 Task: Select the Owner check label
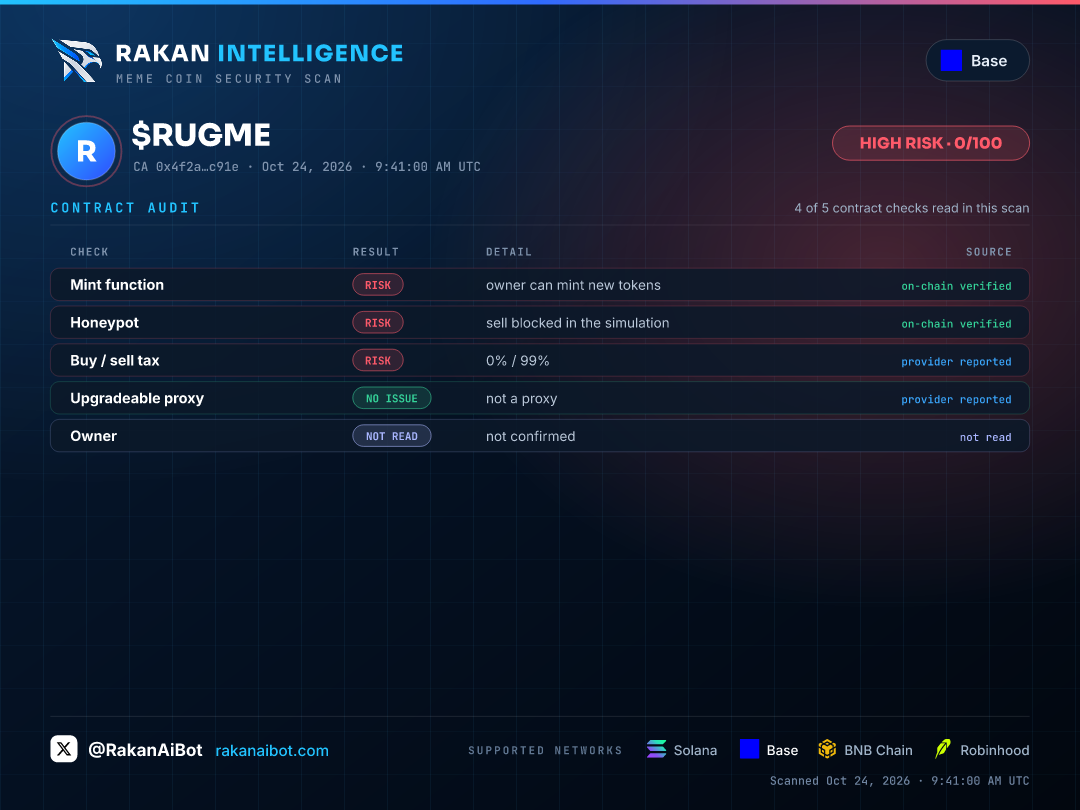click(x=94, y=437)
